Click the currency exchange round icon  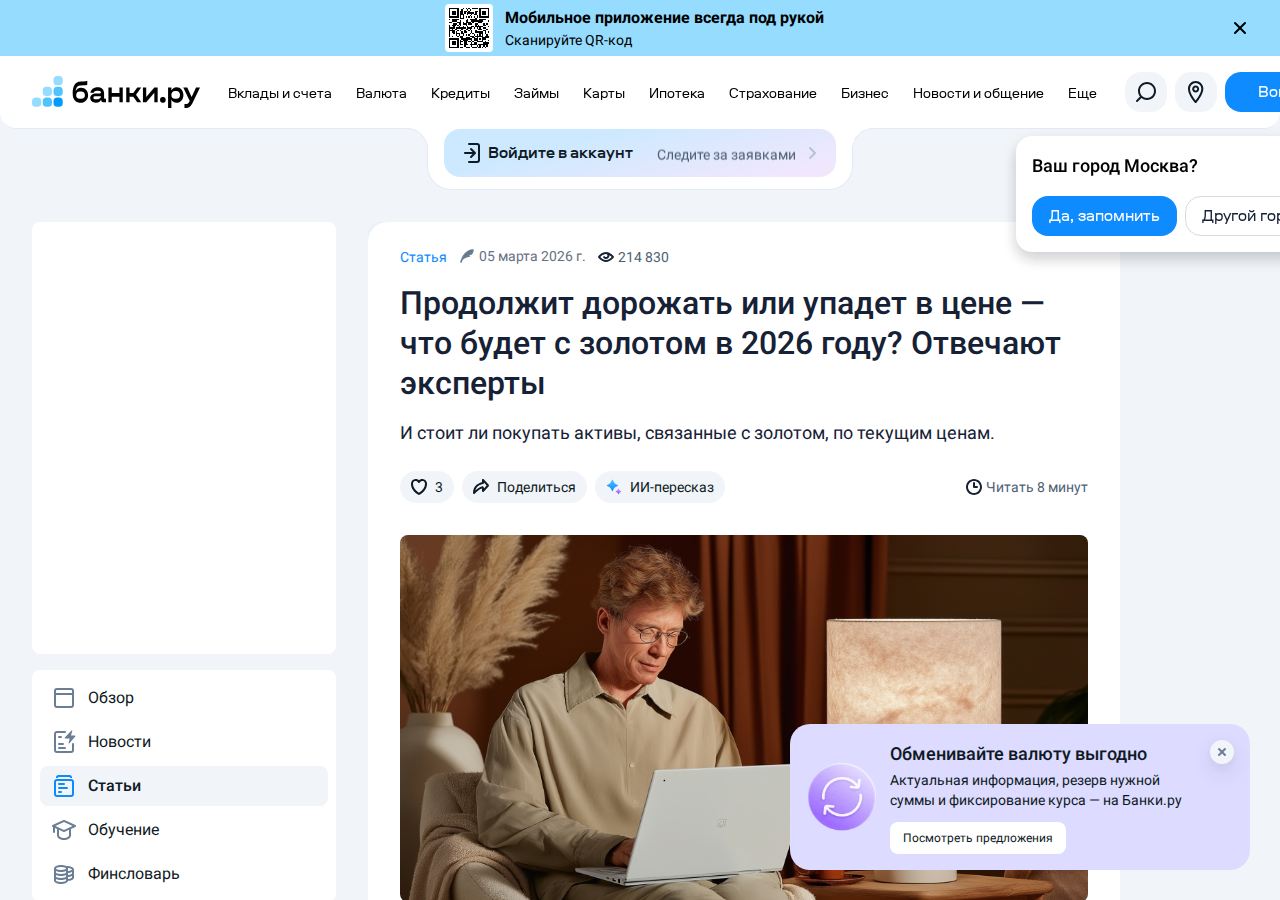click(x=842, y=797)
